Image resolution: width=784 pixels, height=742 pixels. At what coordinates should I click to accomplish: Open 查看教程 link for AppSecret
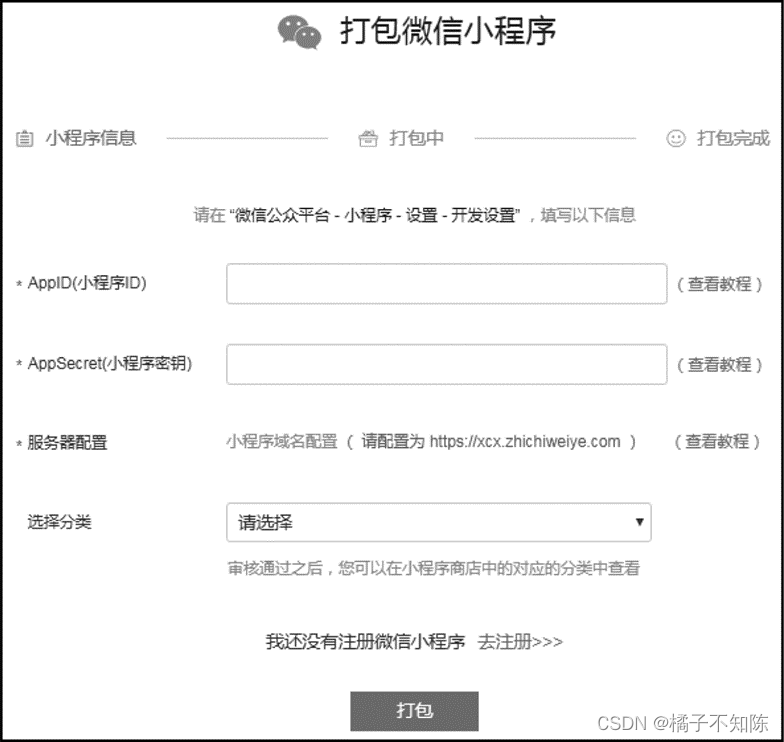(720, 364)
